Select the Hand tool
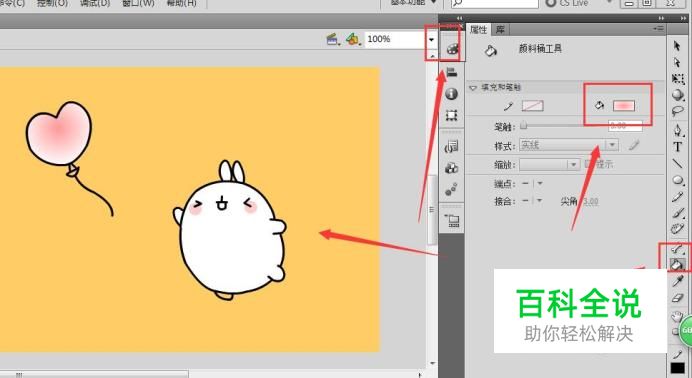 [x=676, y=316]
